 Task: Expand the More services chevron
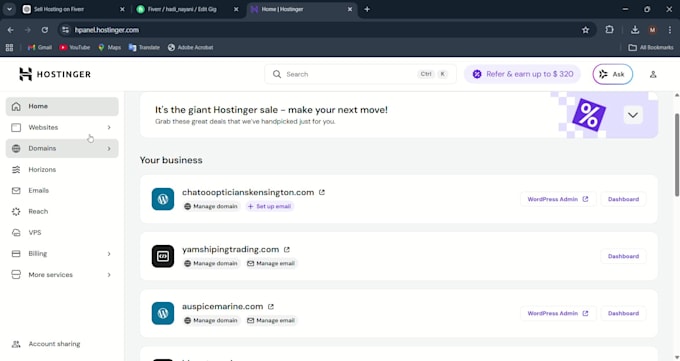click(x=109, y=275)
